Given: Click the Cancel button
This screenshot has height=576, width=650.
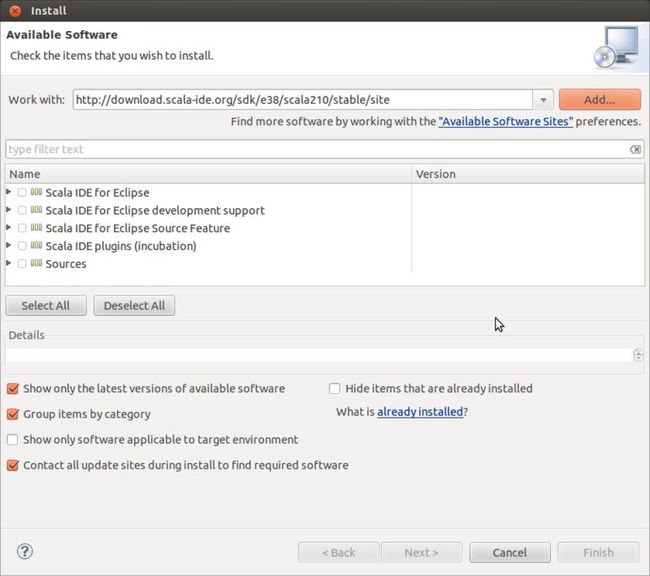Looking at the screenshot, I should (x=510, y=552).
